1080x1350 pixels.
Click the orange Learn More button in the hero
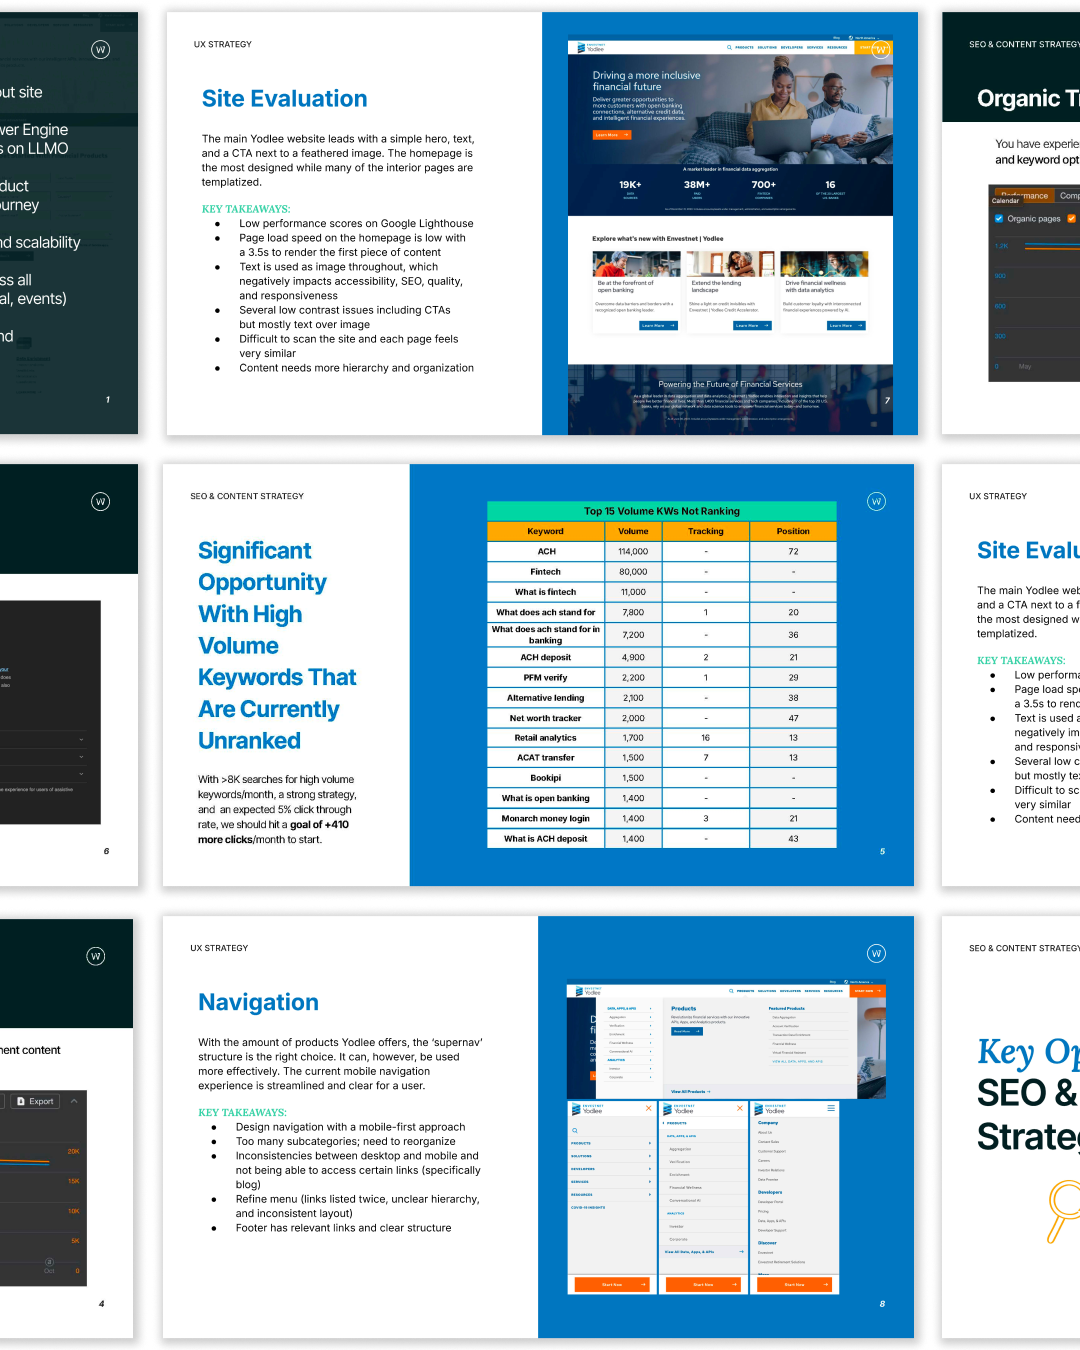coord(612,135)
